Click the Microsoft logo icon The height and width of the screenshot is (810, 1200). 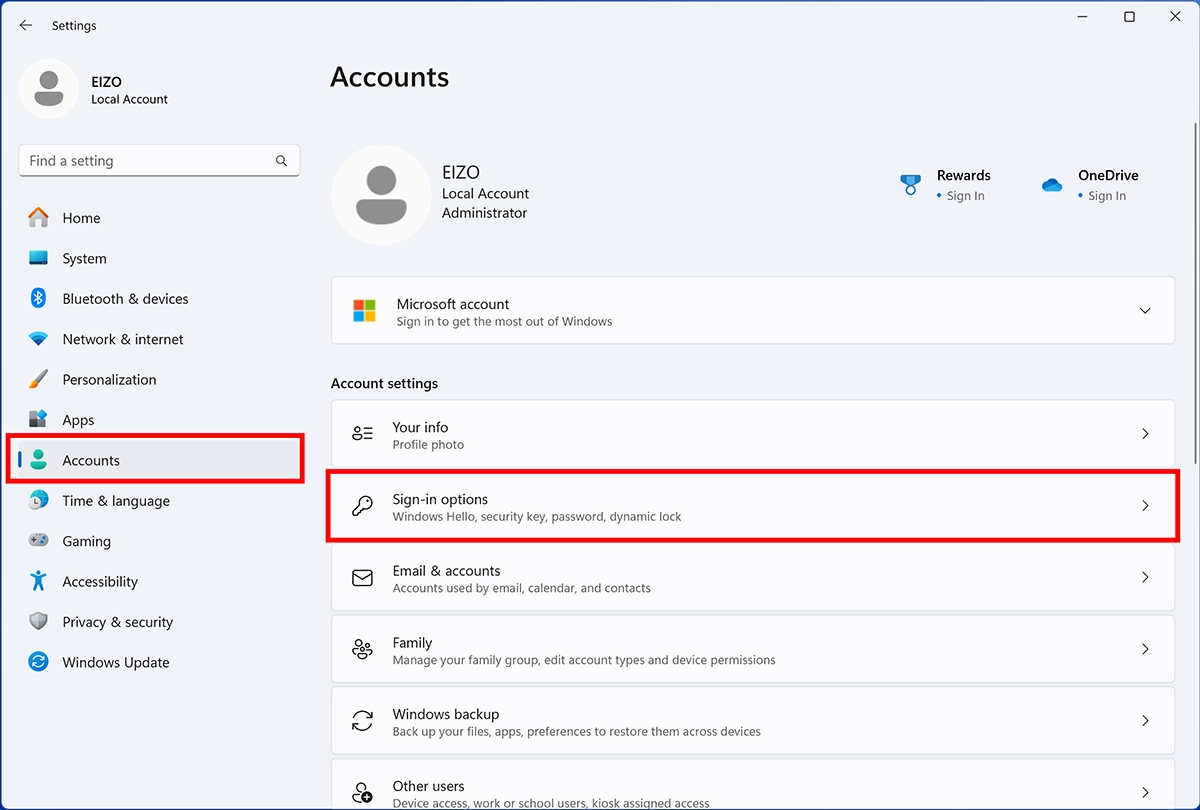pos(364,311)
